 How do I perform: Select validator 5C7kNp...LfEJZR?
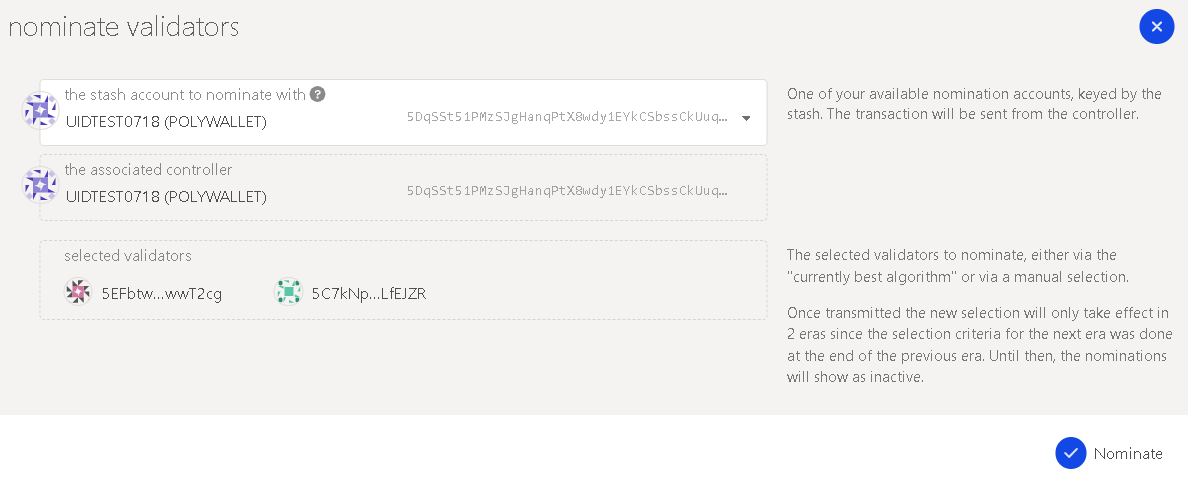click(369, 293)
